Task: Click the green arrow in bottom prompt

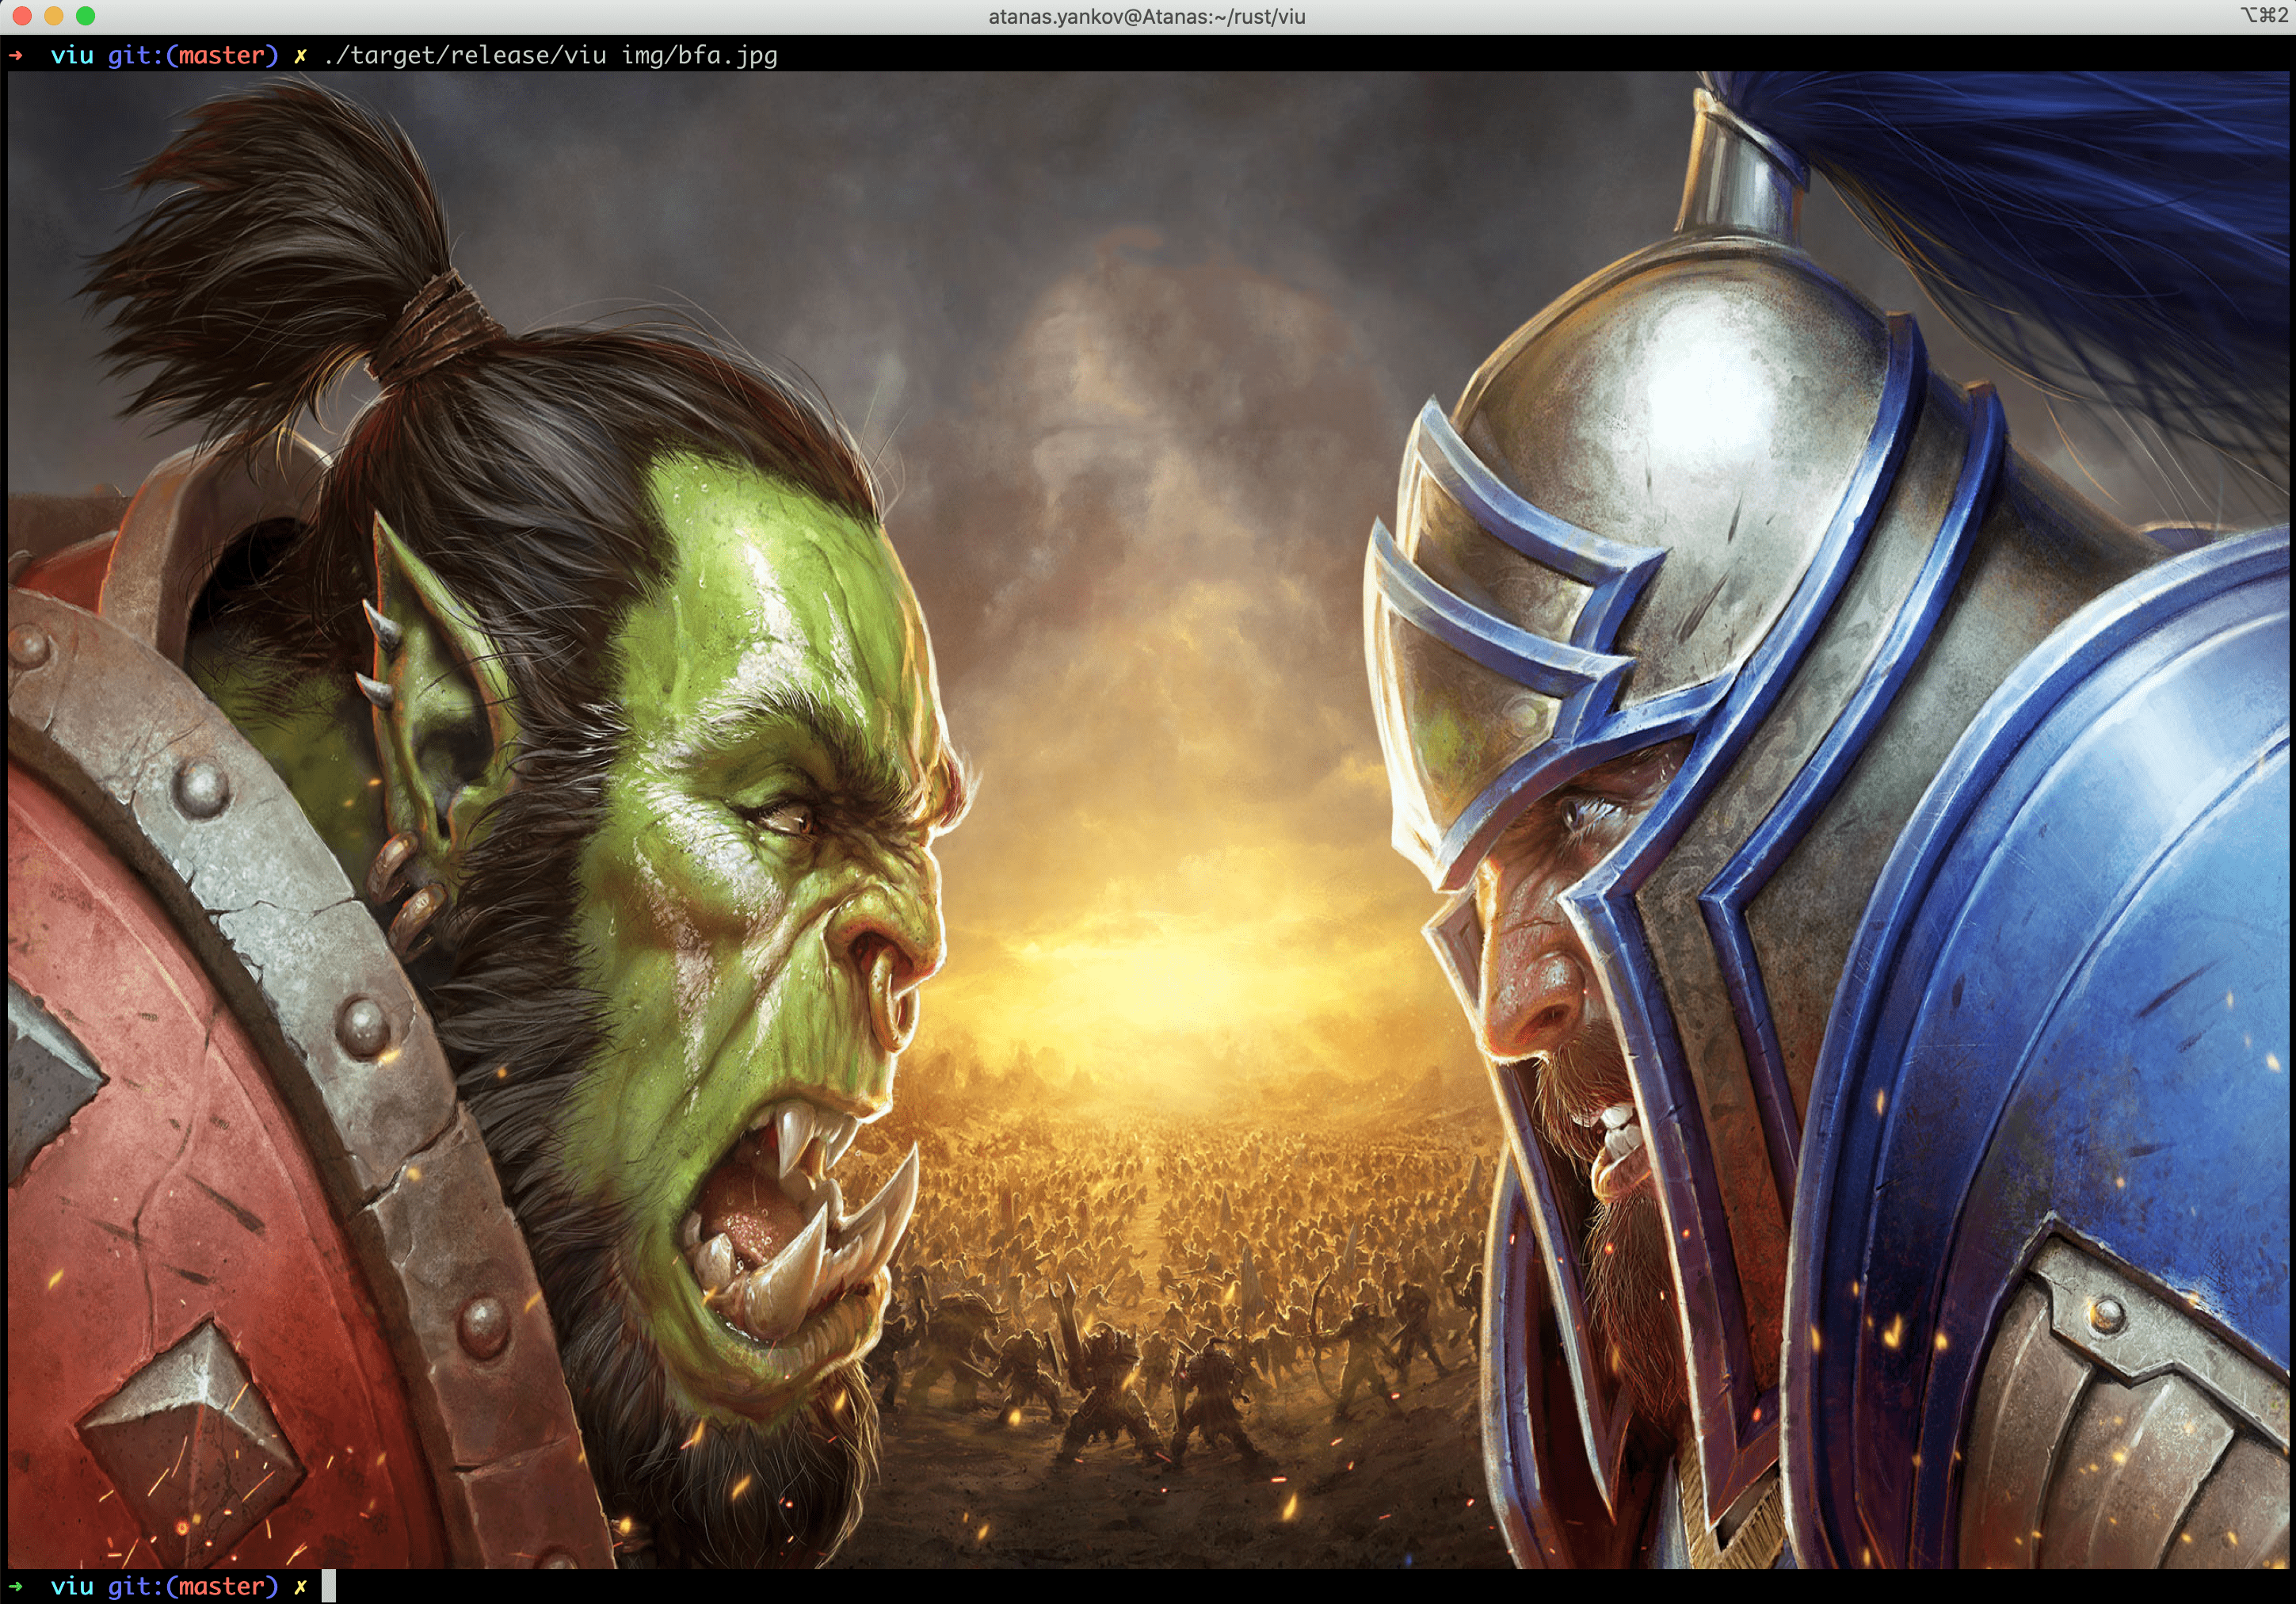Action: click(x=16, y=1586)
